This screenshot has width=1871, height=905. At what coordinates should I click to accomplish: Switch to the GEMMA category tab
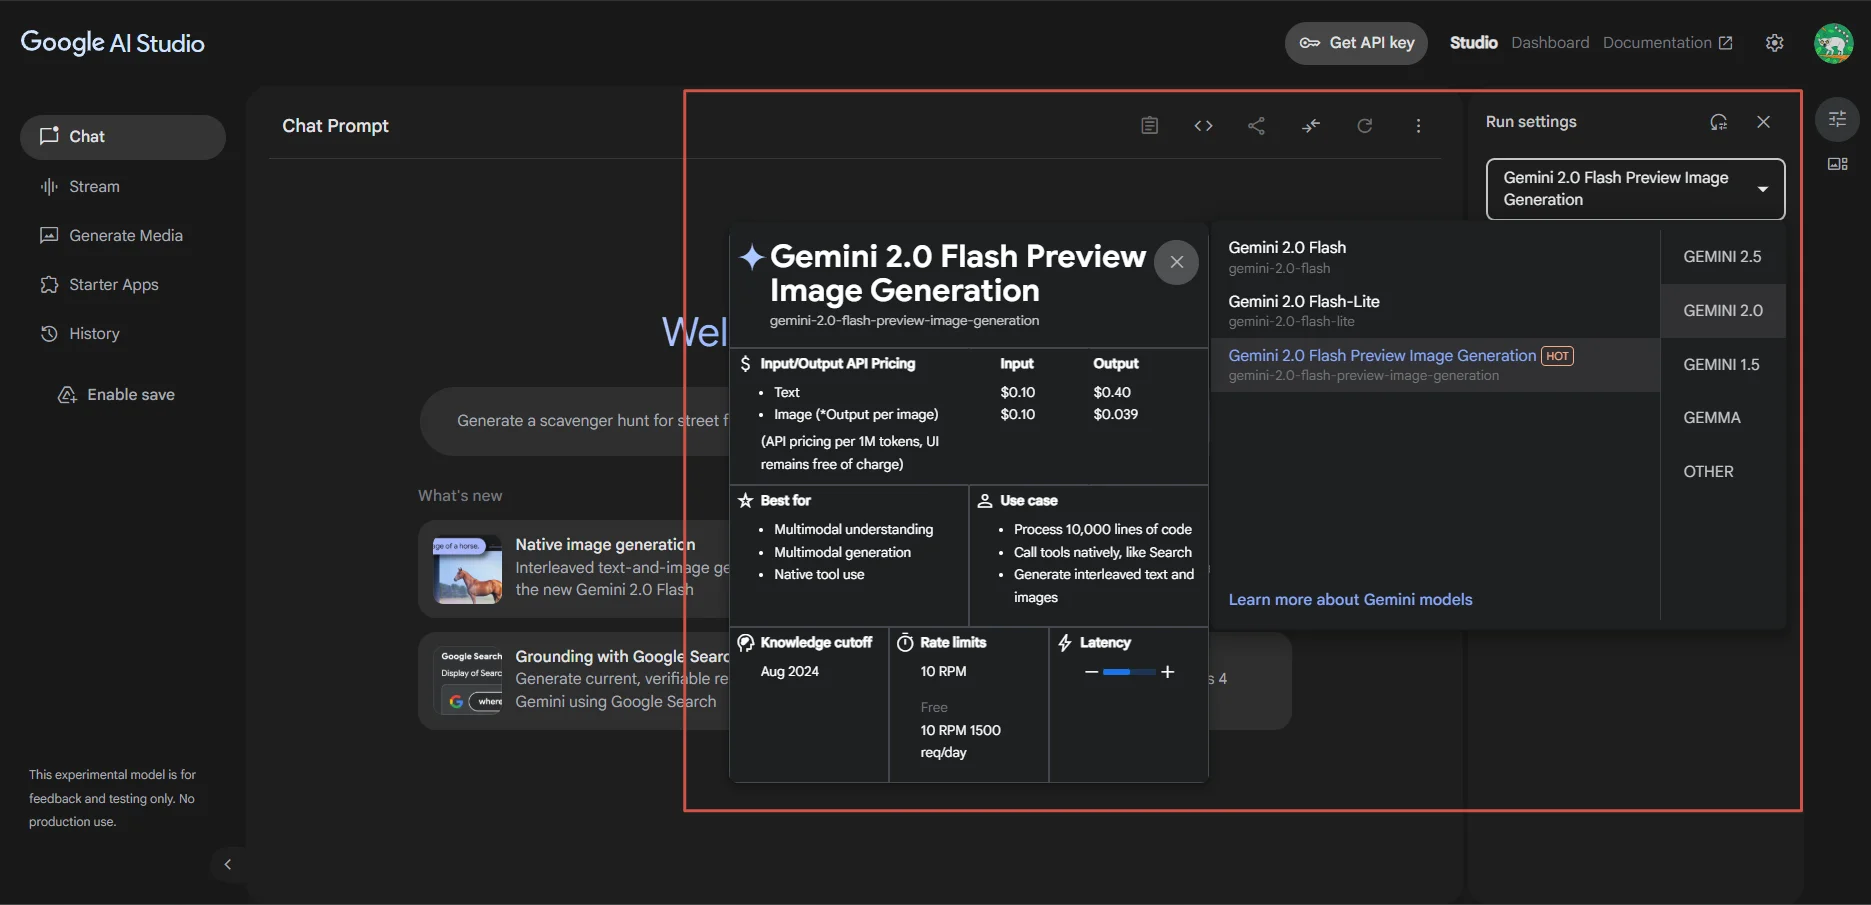tap(1723, 418)
